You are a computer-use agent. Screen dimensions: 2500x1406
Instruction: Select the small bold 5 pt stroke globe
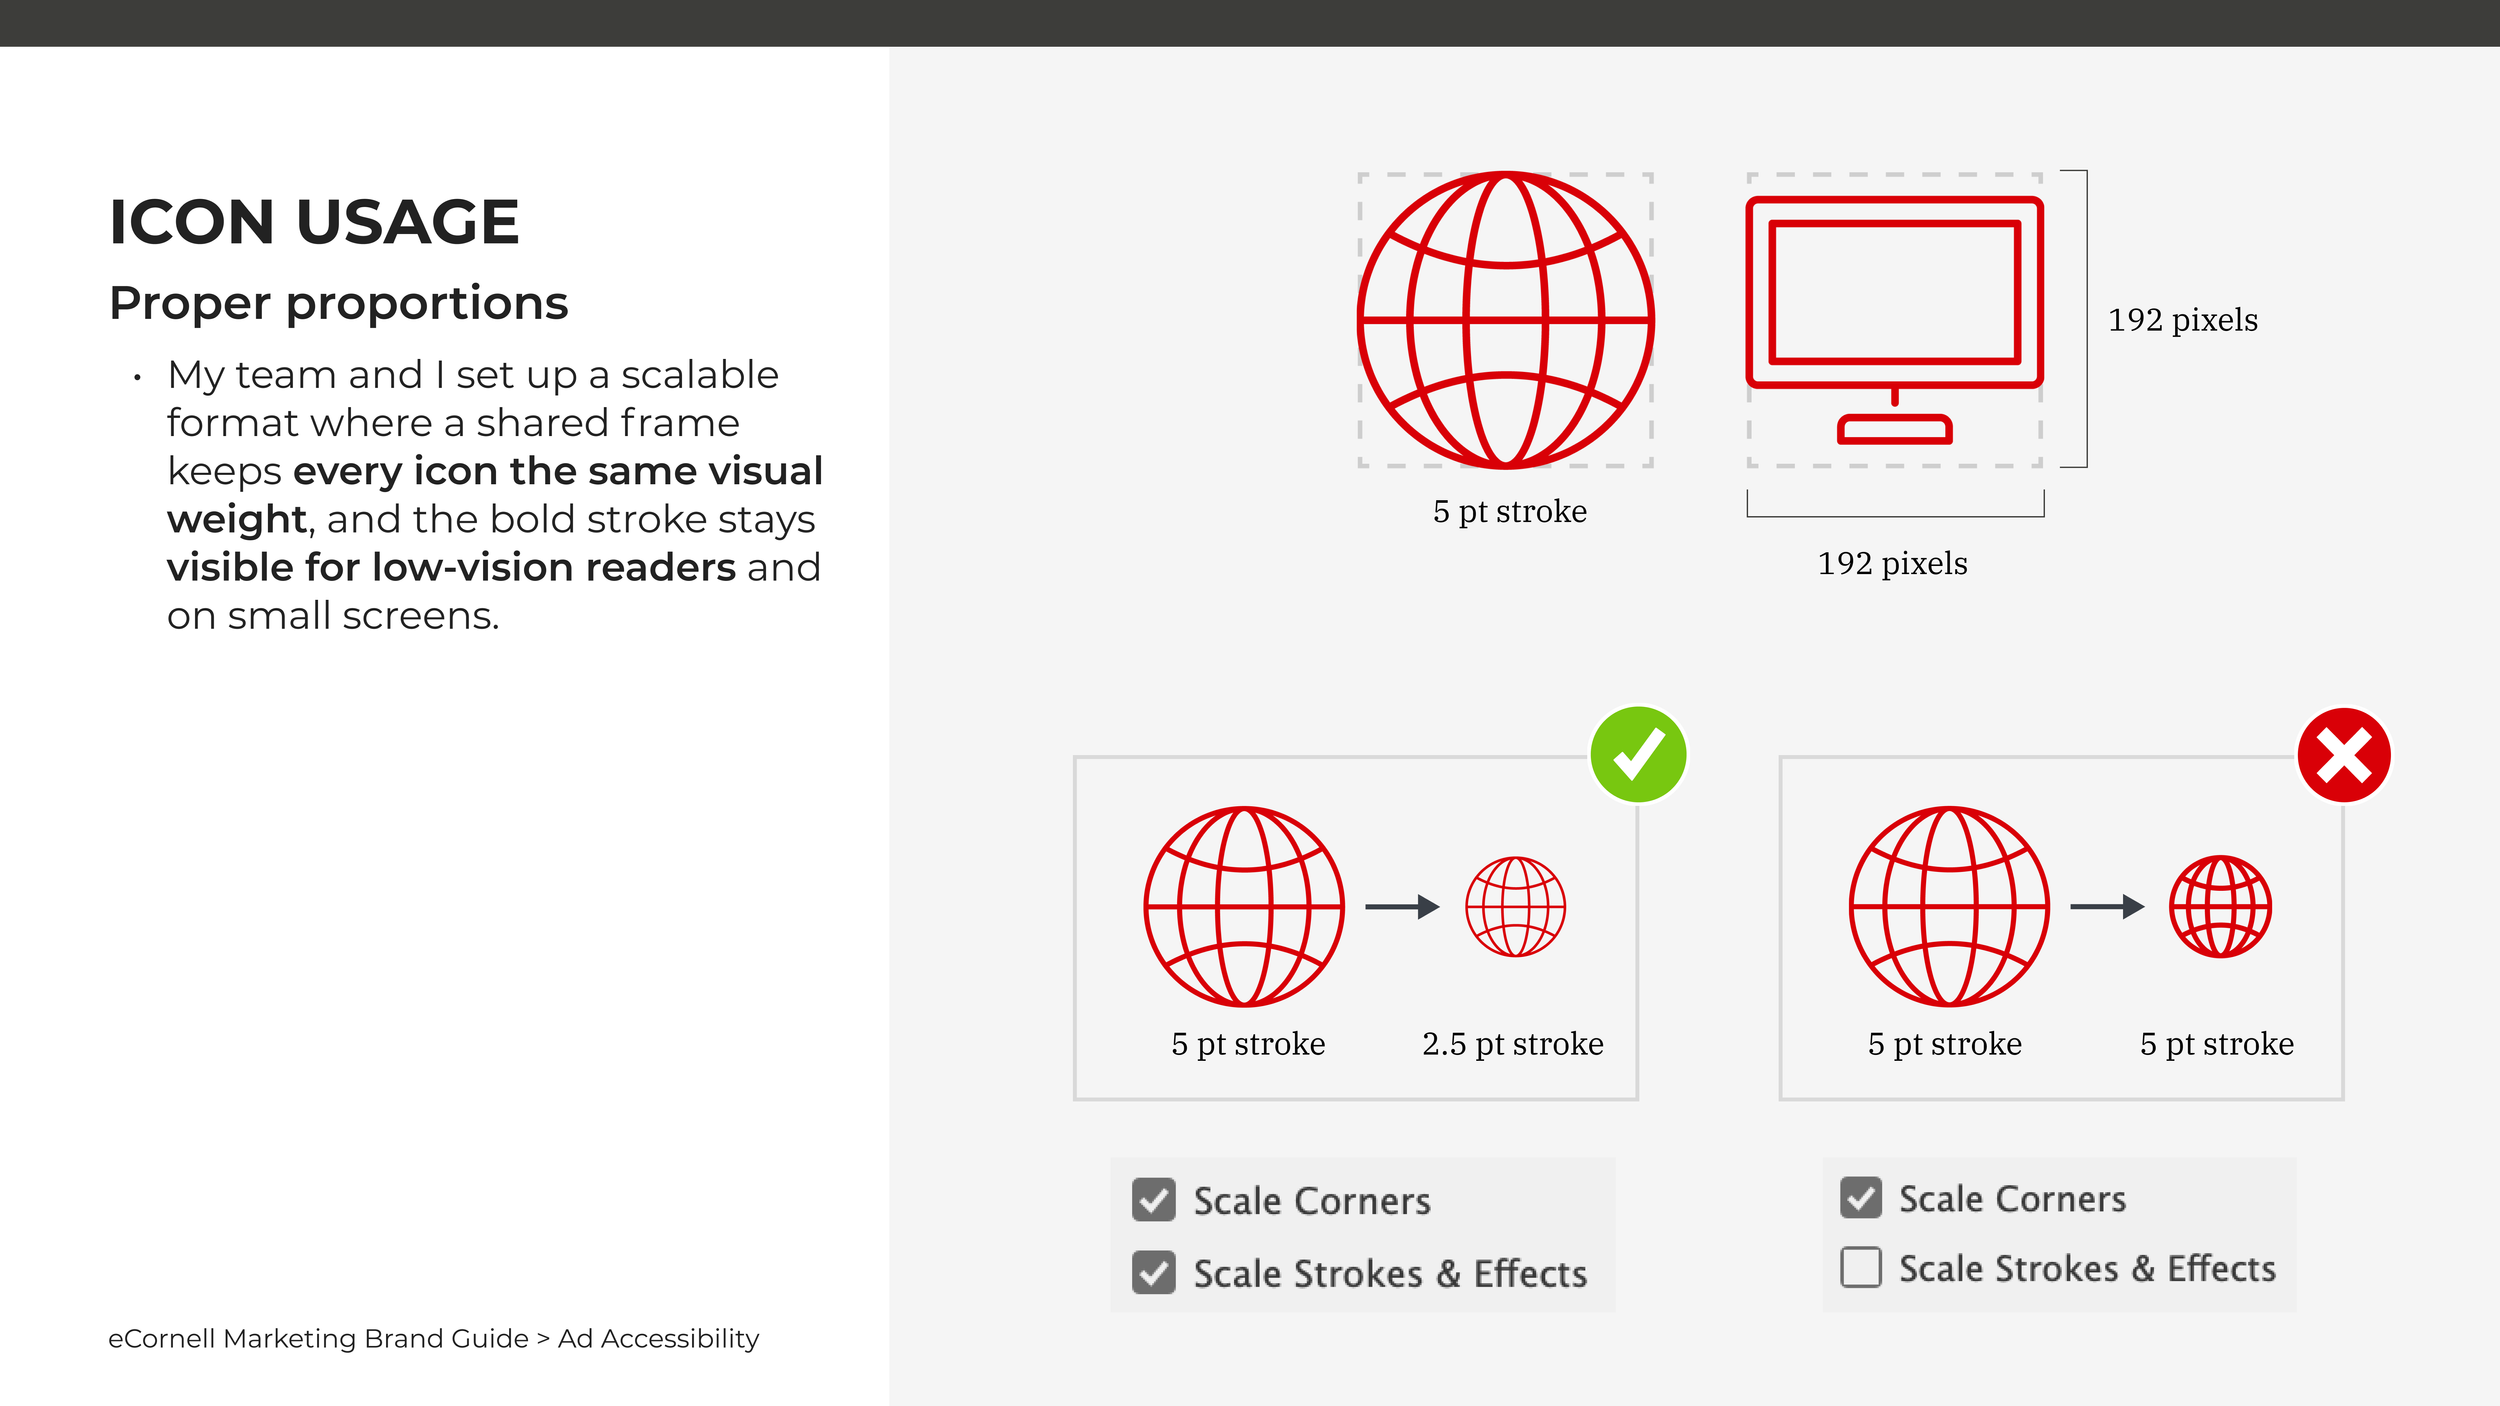click(x=2220, y=906)
